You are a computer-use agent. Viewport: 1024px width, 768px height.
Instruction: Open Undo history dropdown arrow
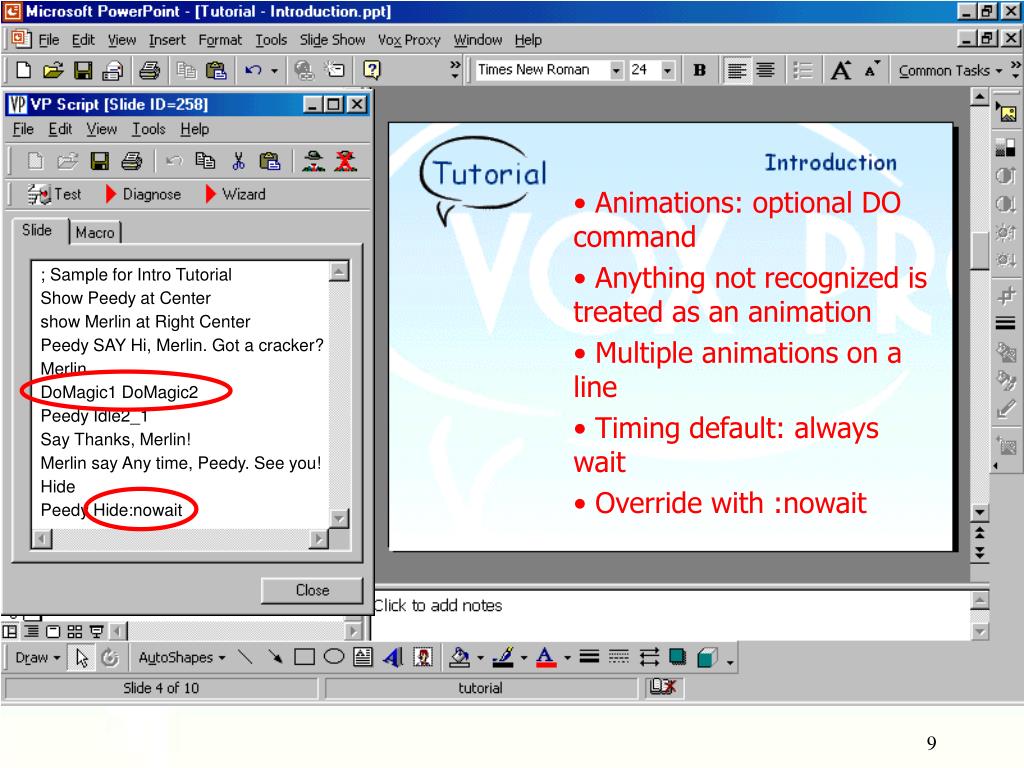click(x=274, y=70)
